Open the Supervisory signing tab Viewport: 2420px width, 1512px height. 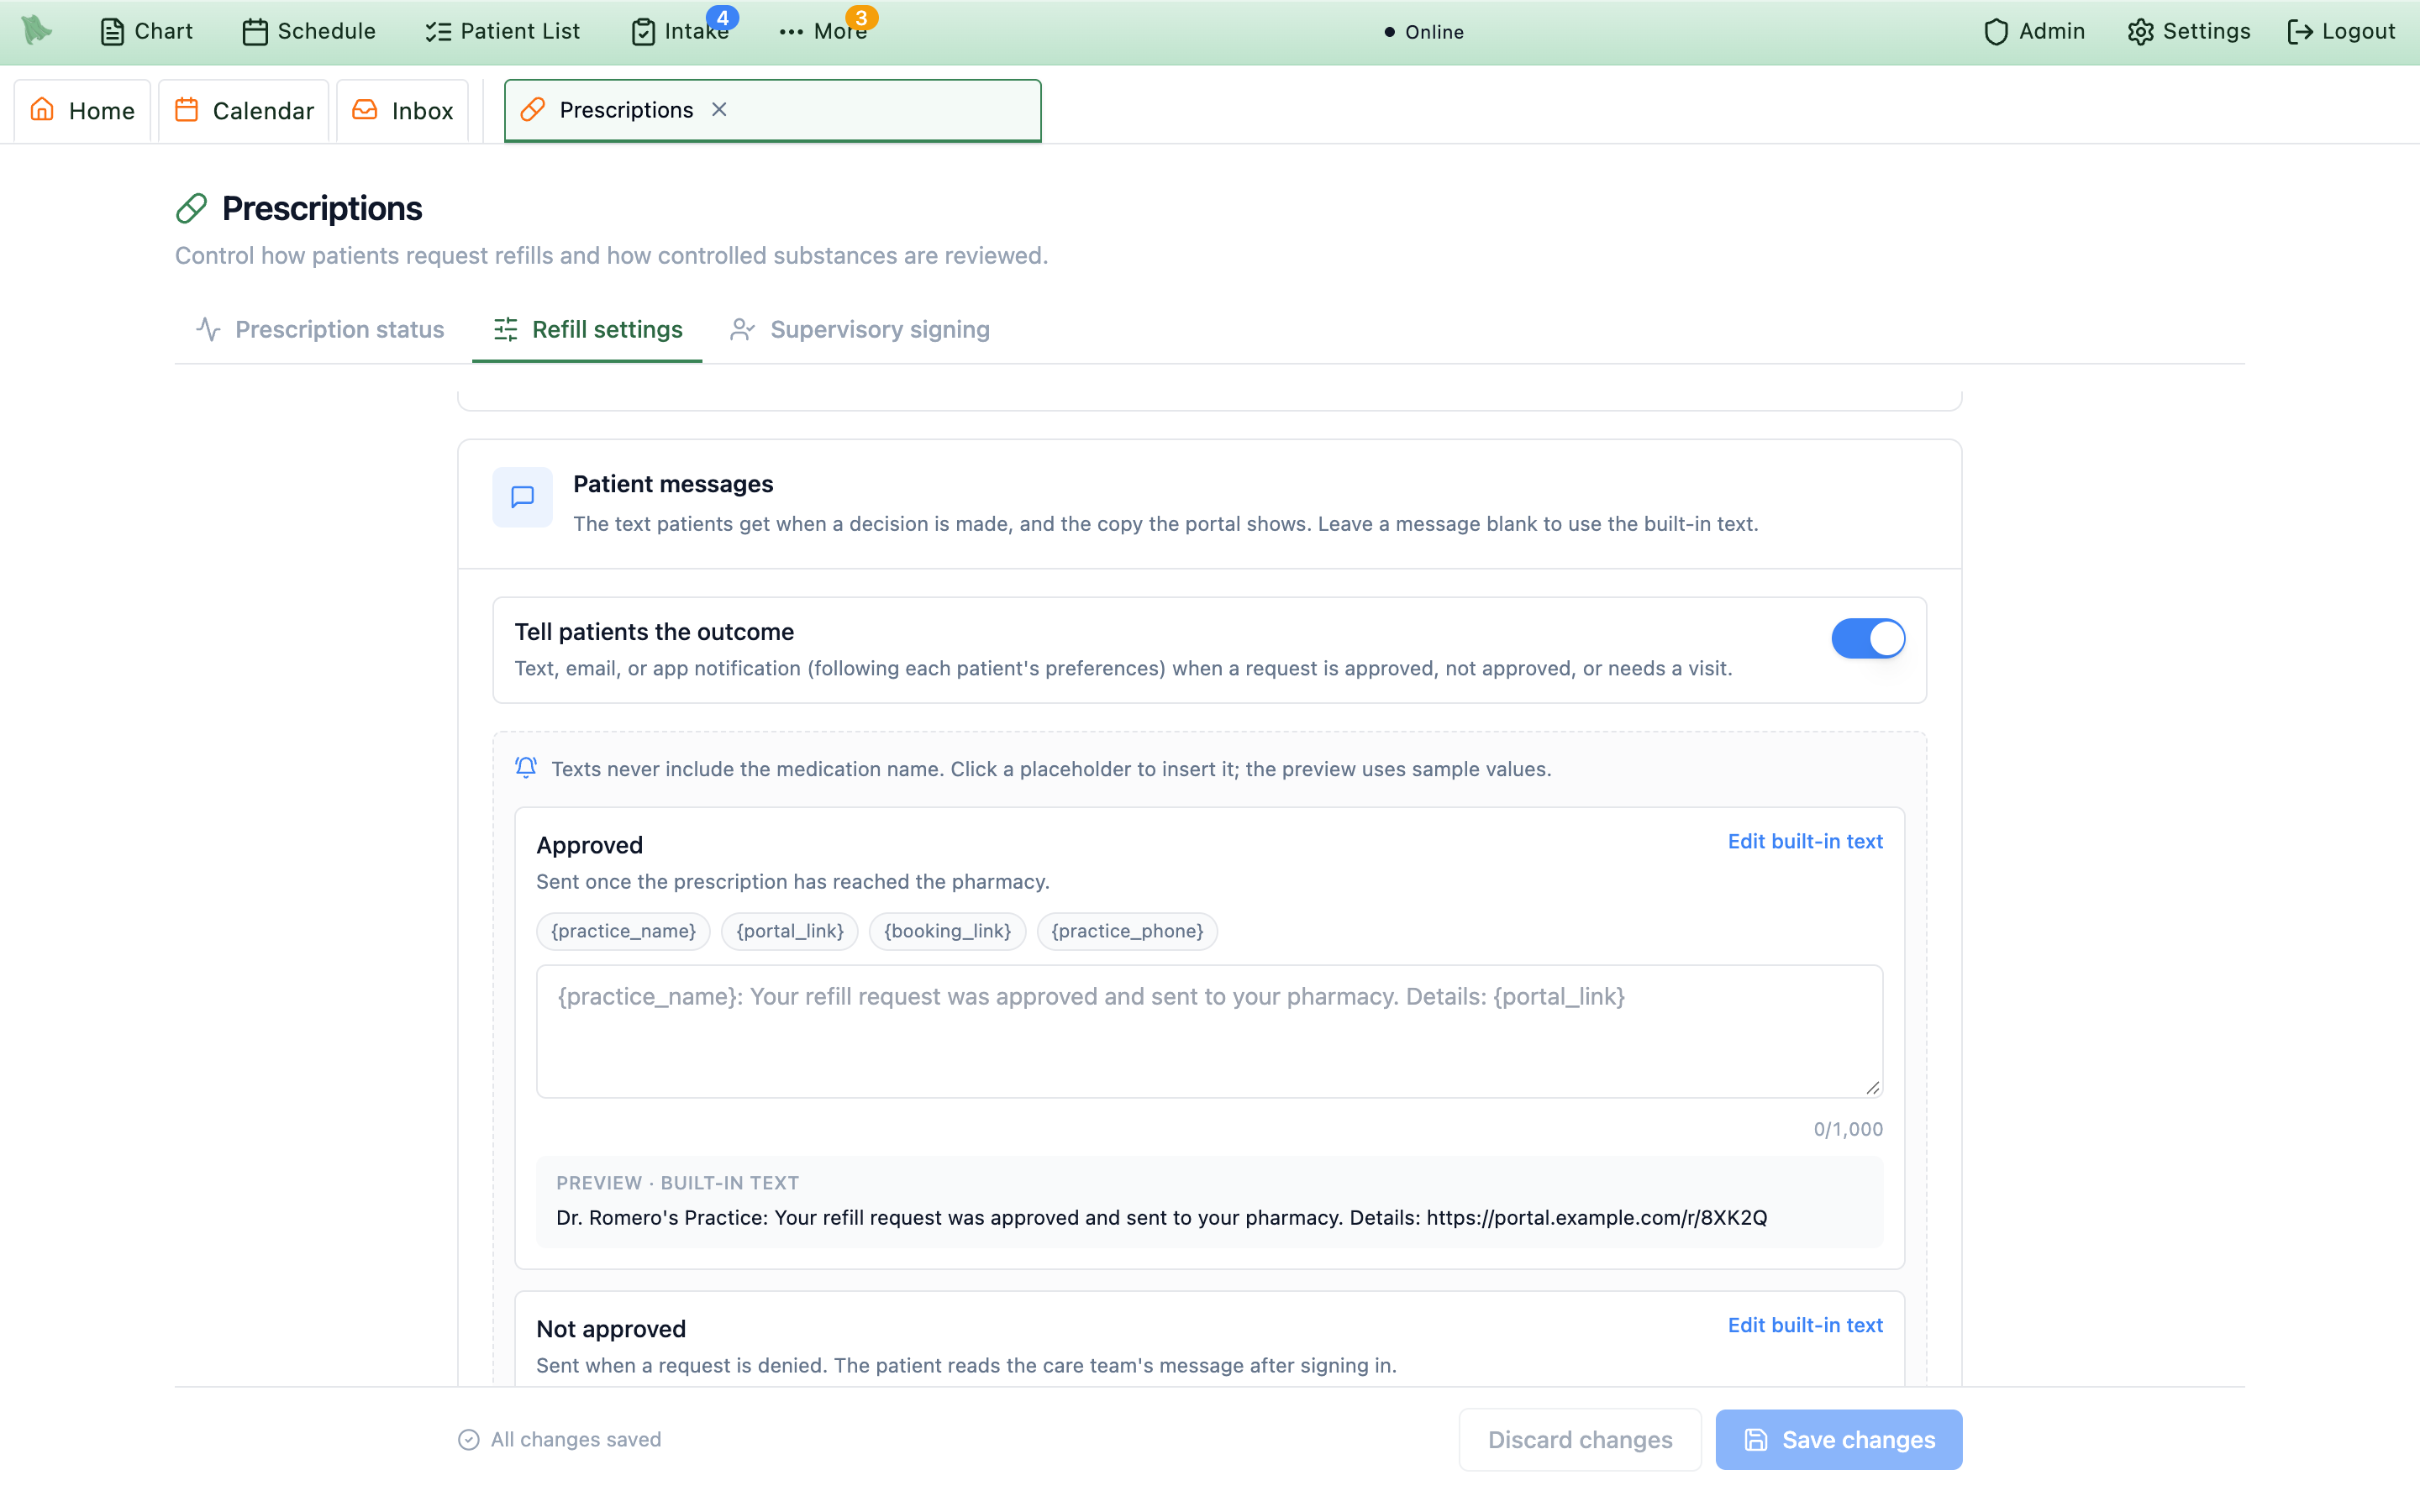click(860, 329)
